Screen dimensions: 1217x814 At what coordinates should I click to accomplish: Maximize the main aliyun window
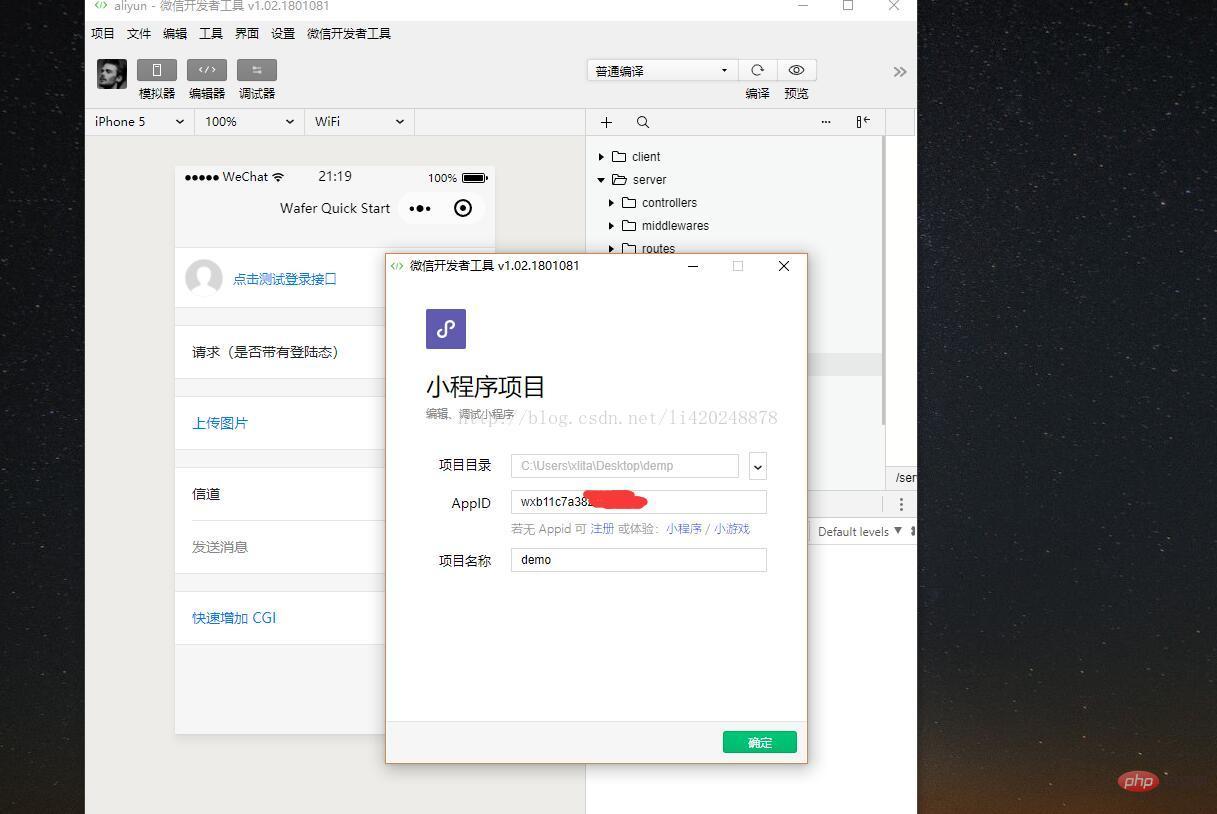[x=848, y=6]
